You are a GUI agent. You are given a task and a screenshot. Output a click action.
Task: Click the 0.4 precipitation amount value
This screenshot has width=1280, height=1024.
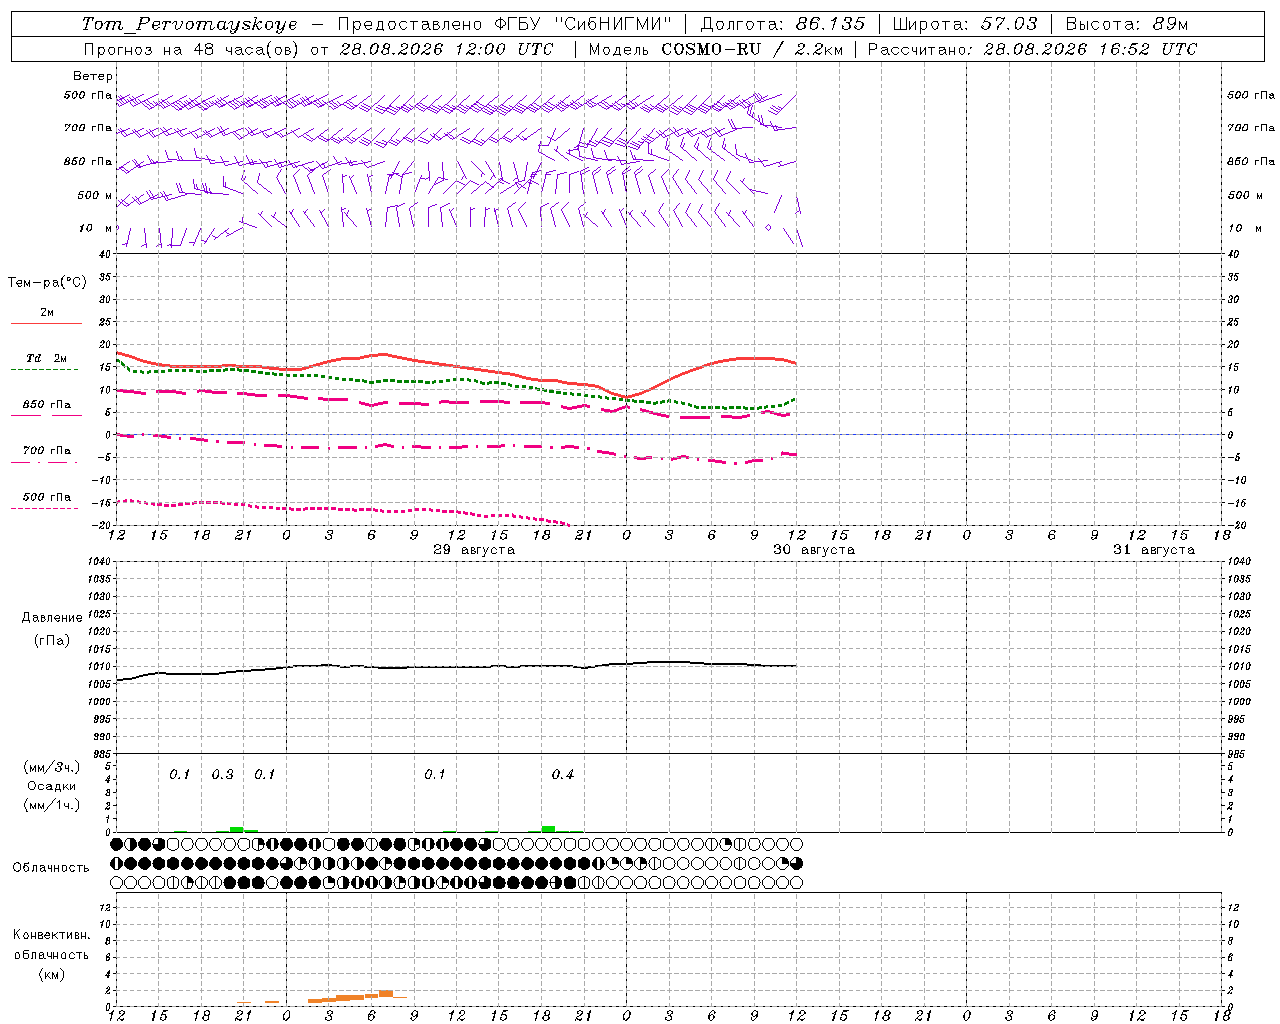[x=563, y=774]
